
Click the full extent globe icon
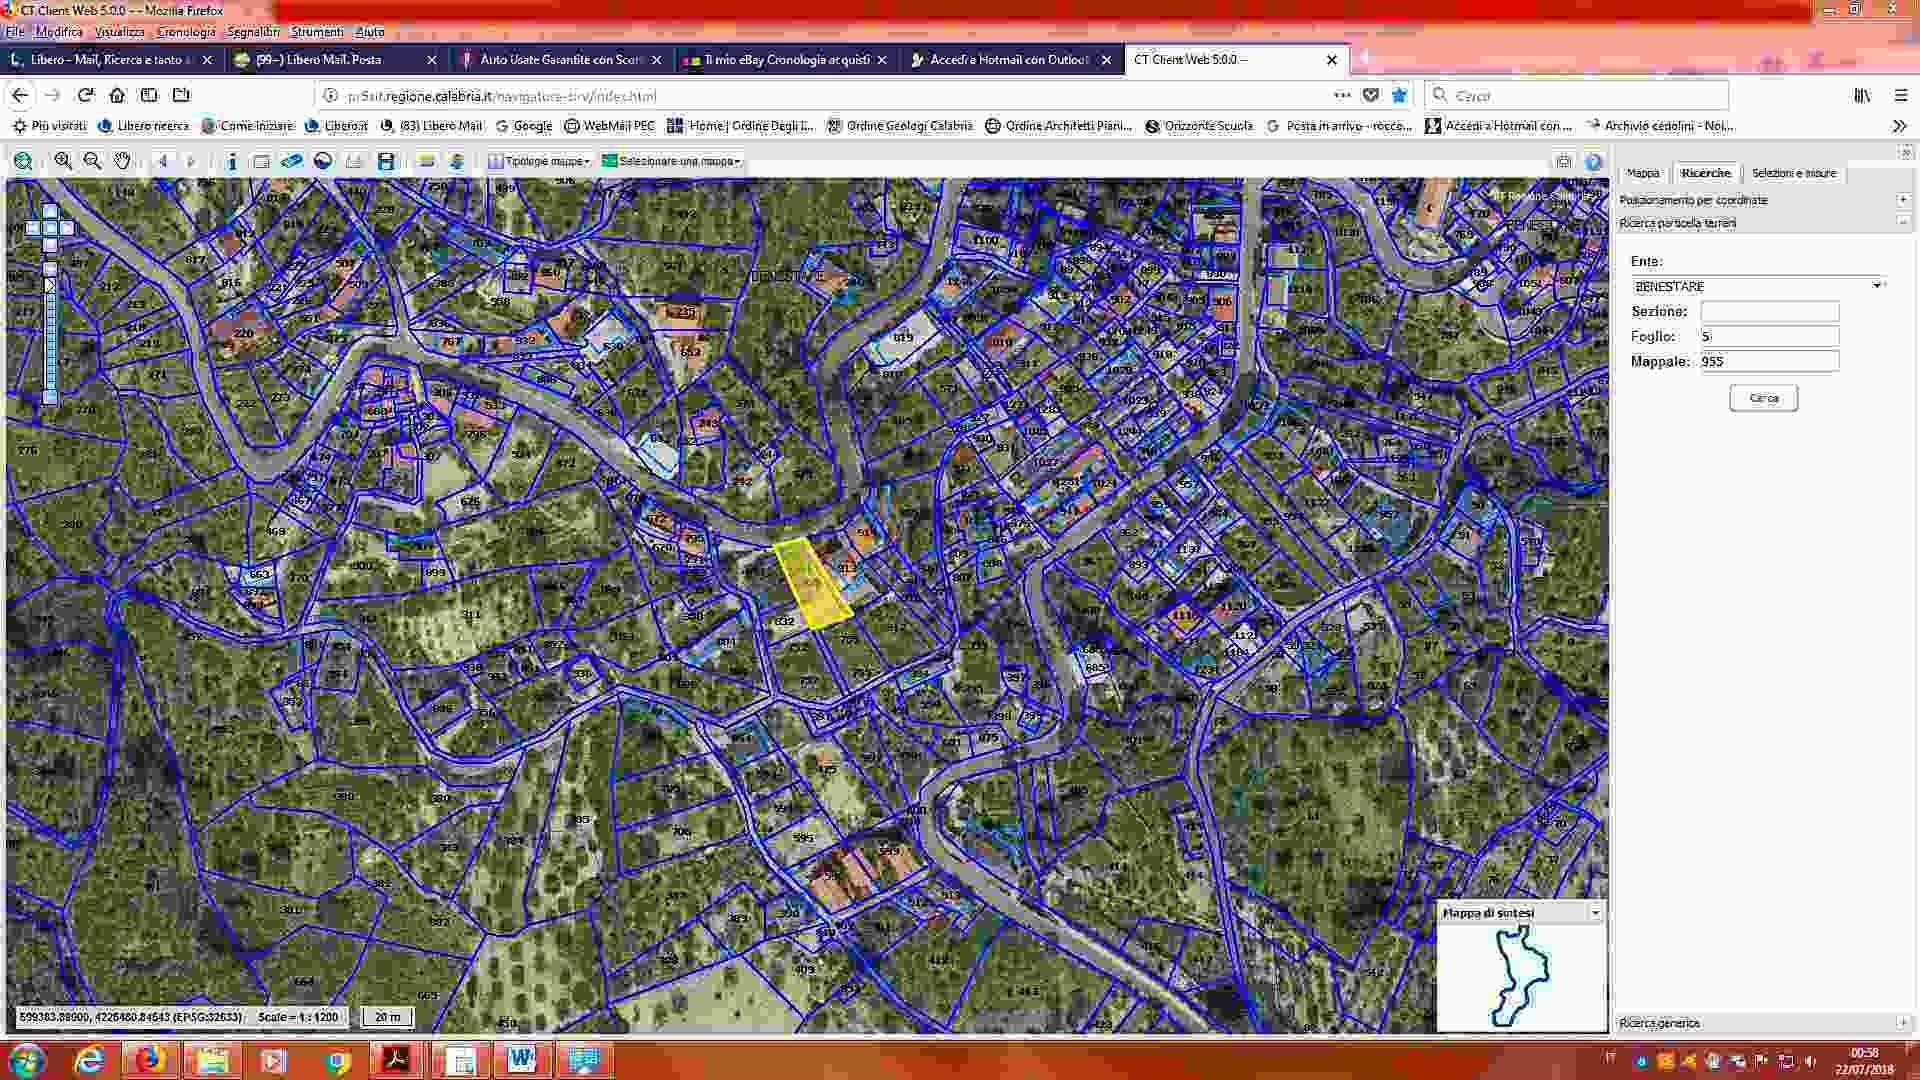click(23, 161)
